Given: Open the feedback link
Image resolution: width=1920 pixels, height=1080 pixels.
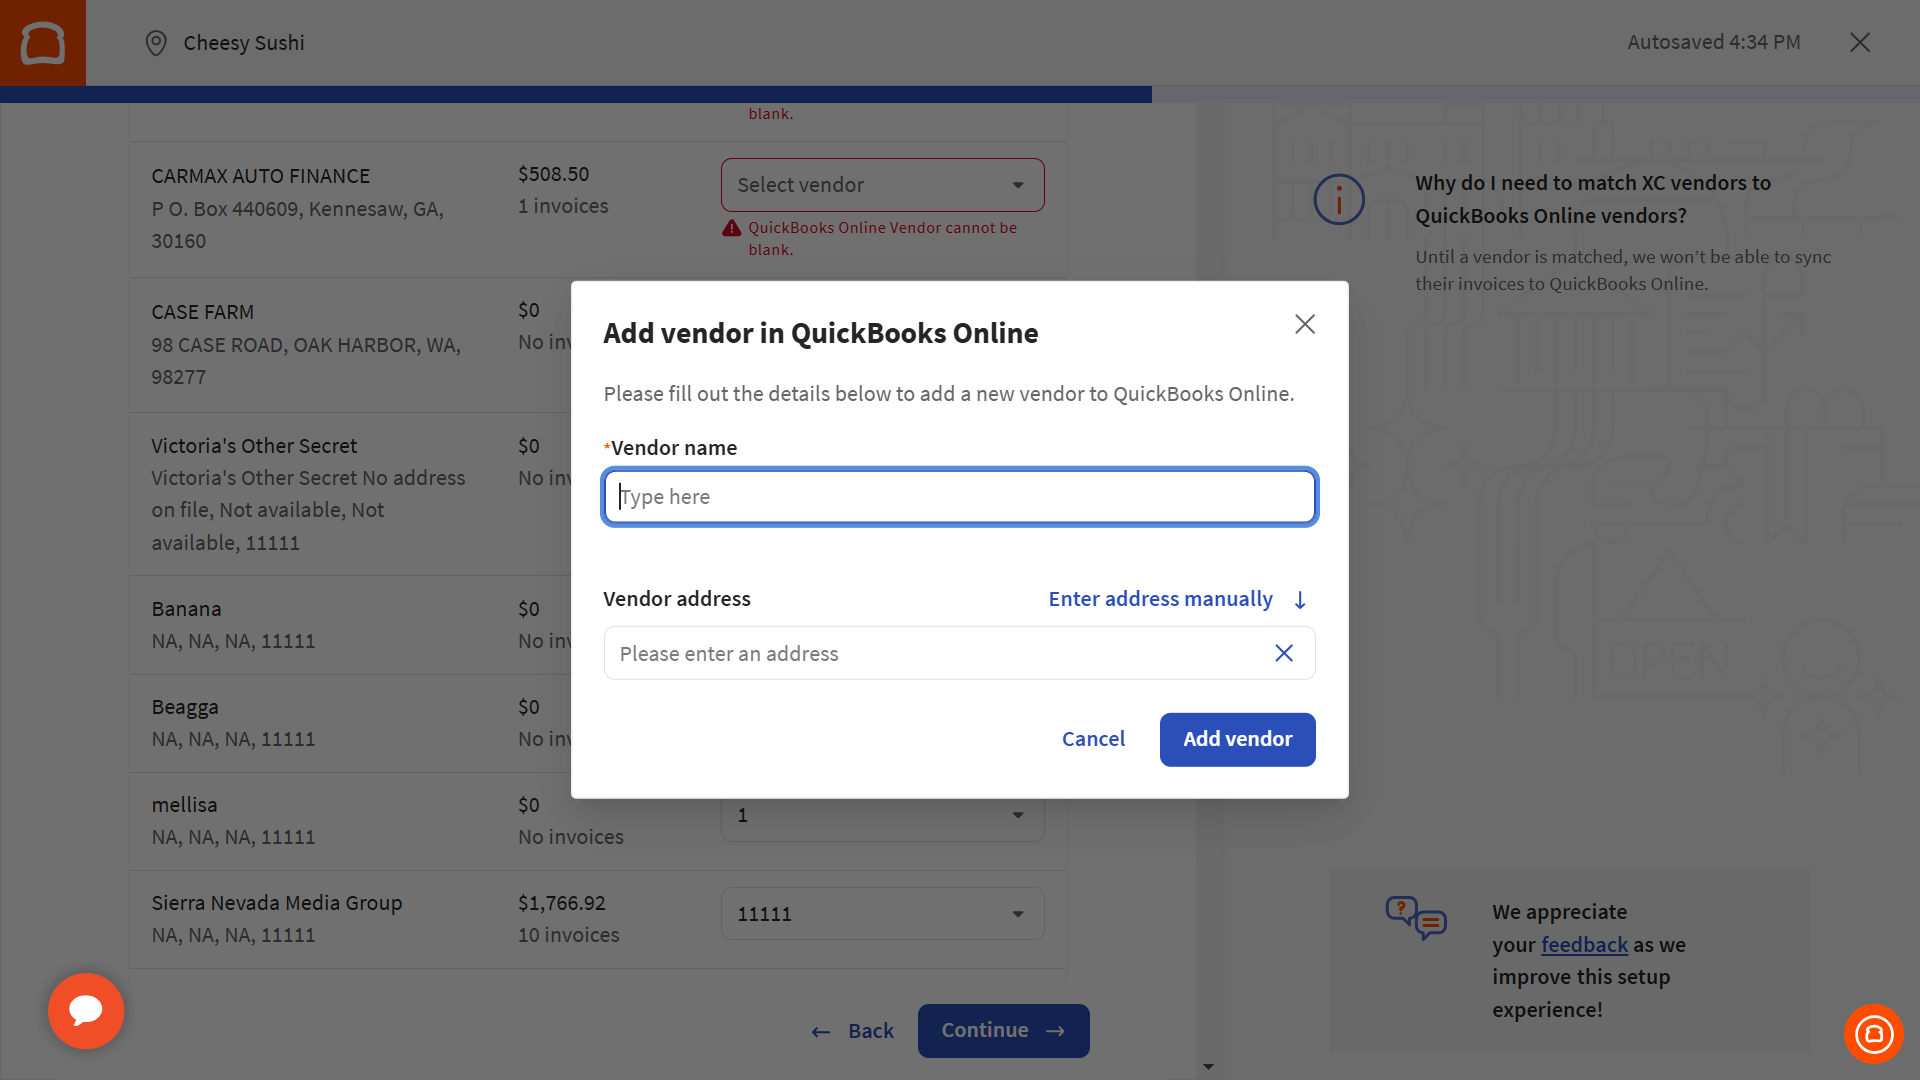Looking at the screenshot, I should click(x=1584, y=944).
